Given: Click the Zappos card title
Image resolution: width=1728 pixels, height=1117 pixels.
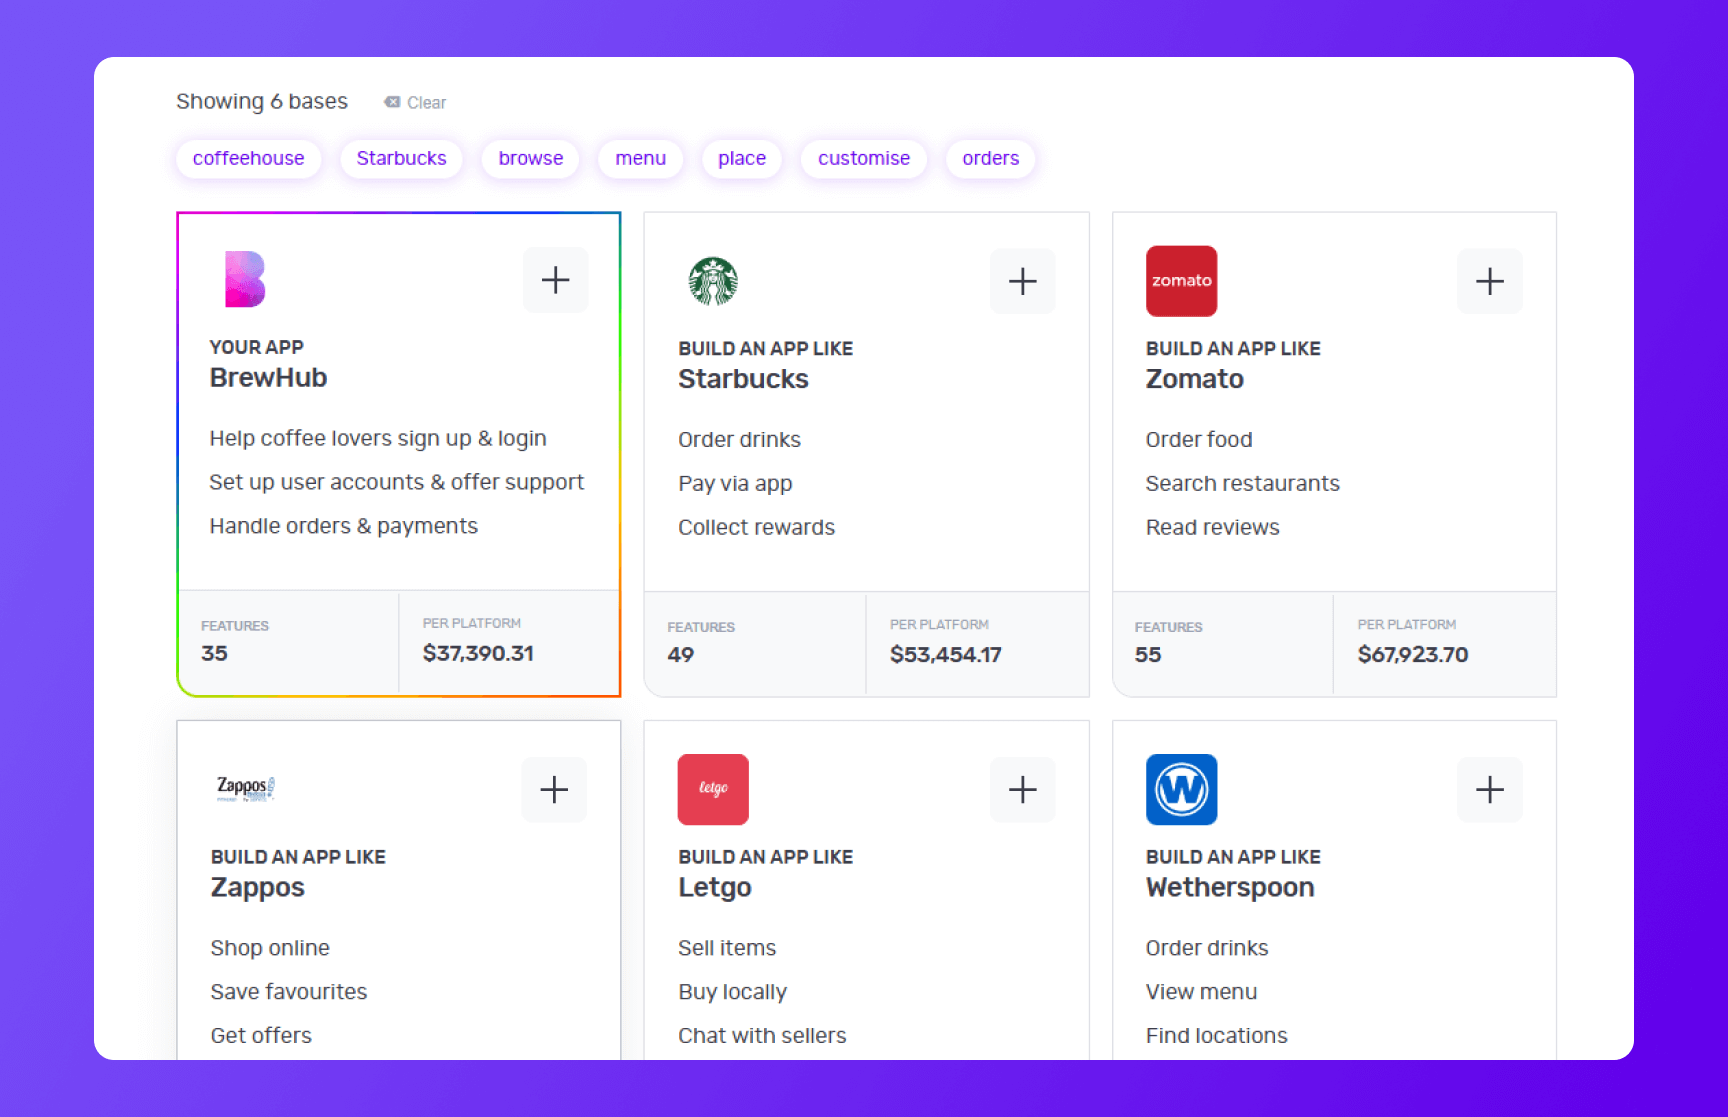Looking at the screenshot, I should [x=257, y=888].
